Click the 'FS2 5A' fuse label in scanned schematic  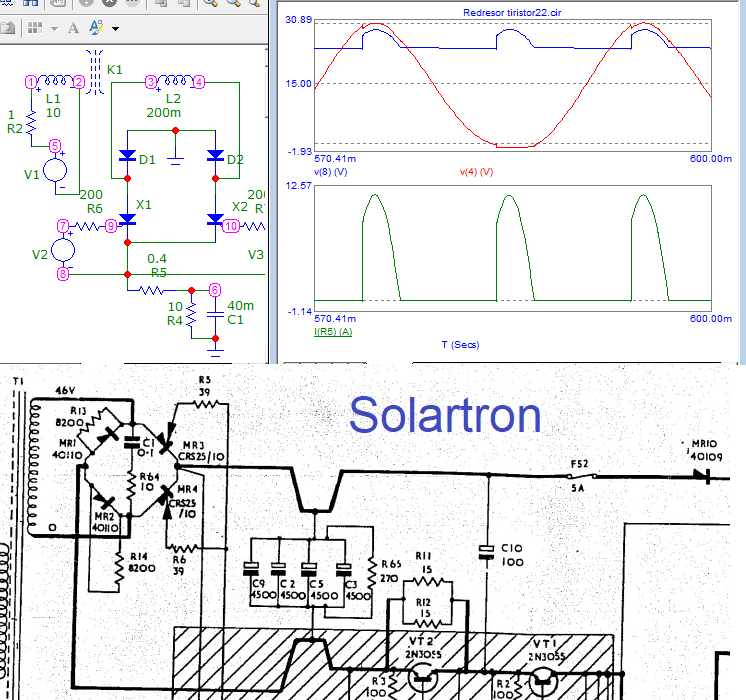click(579, 475)
